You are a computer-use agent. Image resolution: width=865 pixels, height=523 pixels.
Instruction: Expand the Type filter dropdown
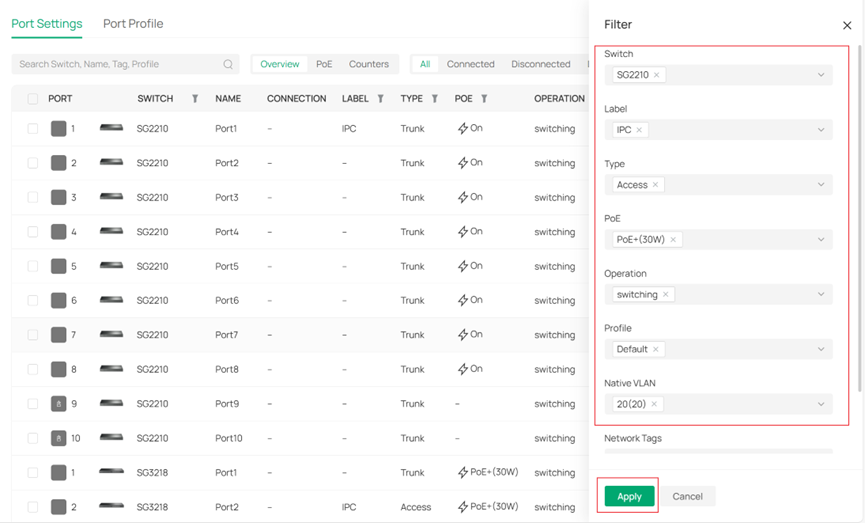pyautogui.click(x=821, y=185)
